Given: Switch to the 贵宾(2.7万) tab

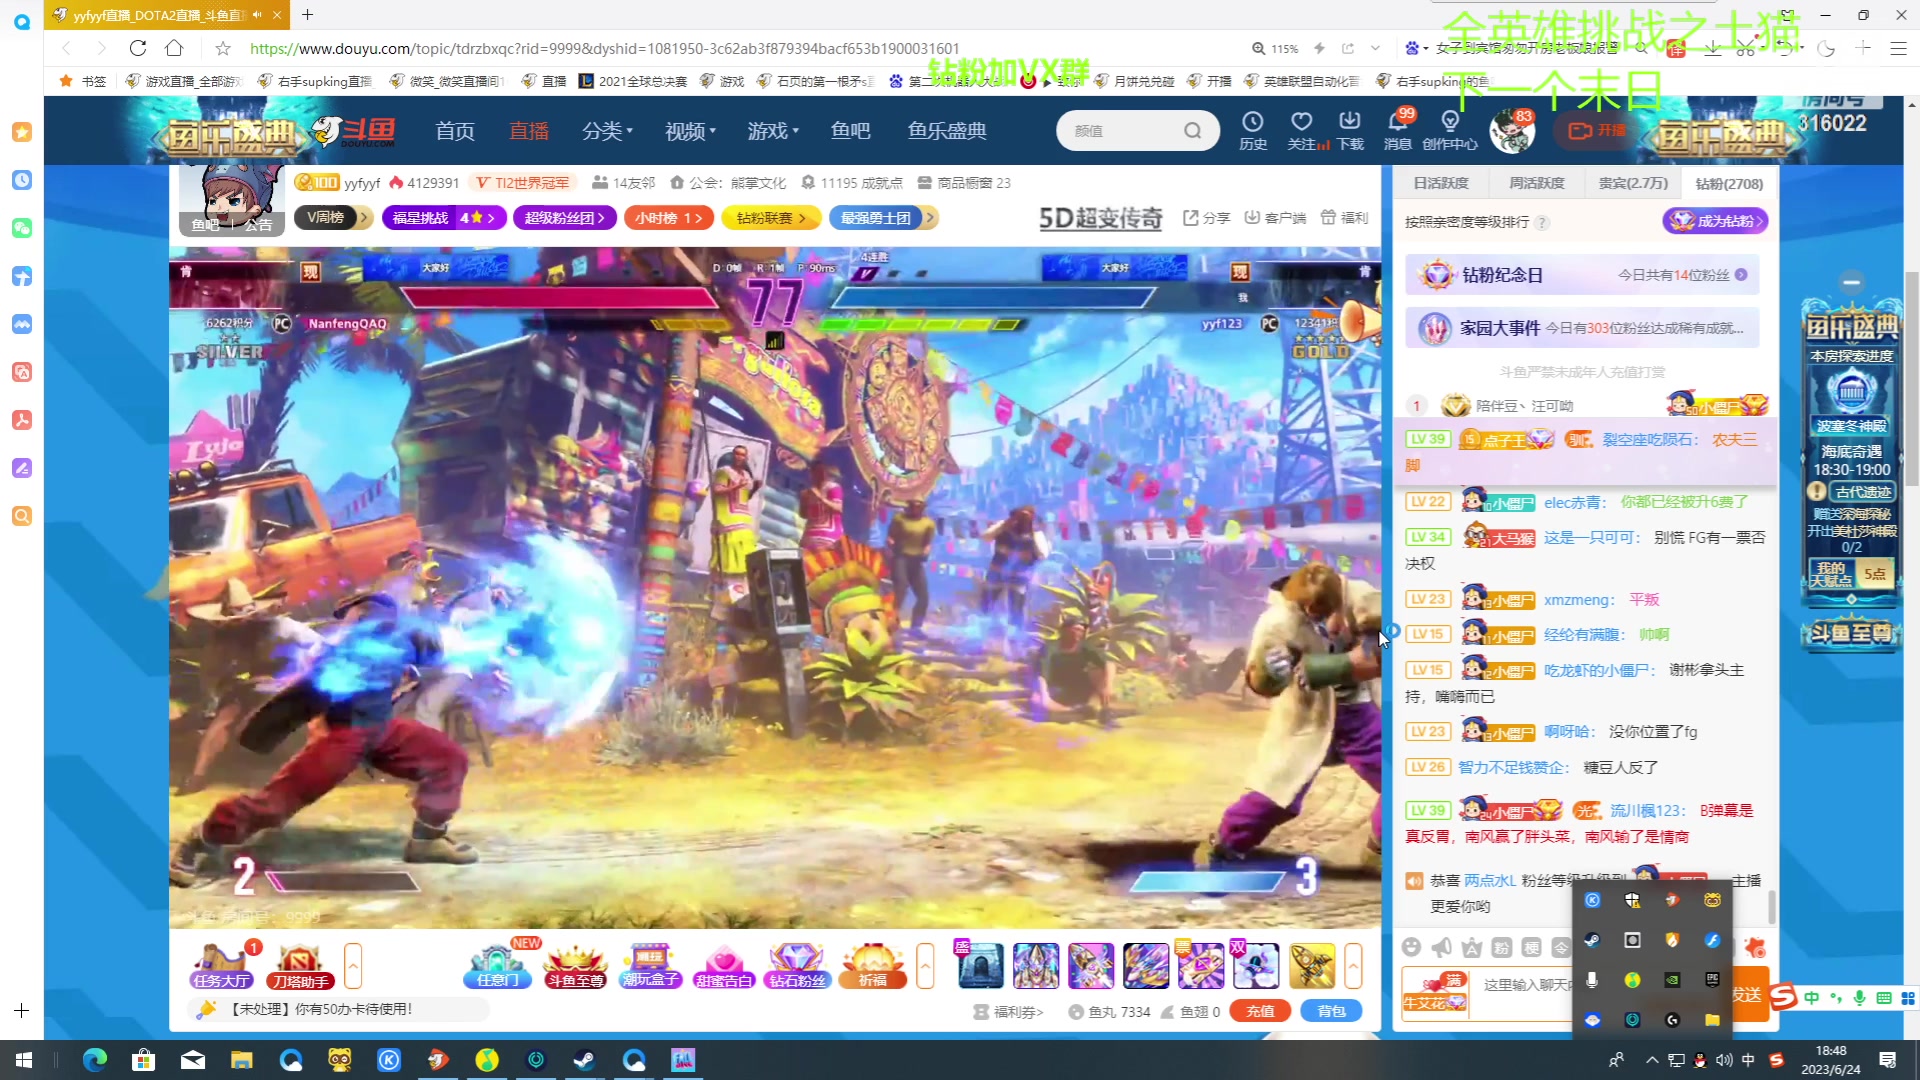Looking at the screenshot, I should pos(1633,183).
